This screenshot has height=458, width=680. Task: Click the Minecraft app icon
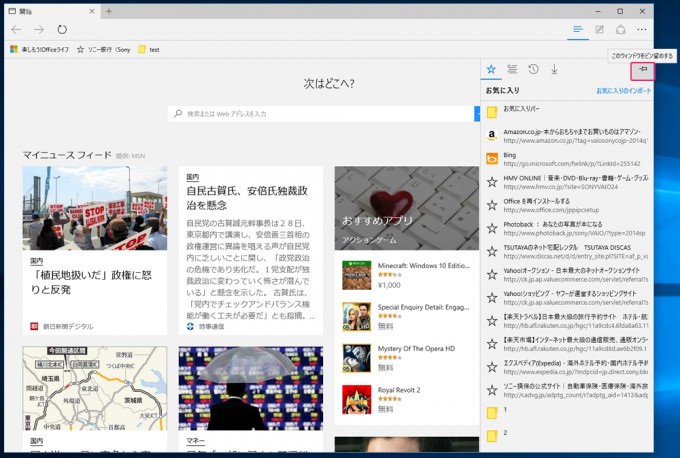(356, 275)
